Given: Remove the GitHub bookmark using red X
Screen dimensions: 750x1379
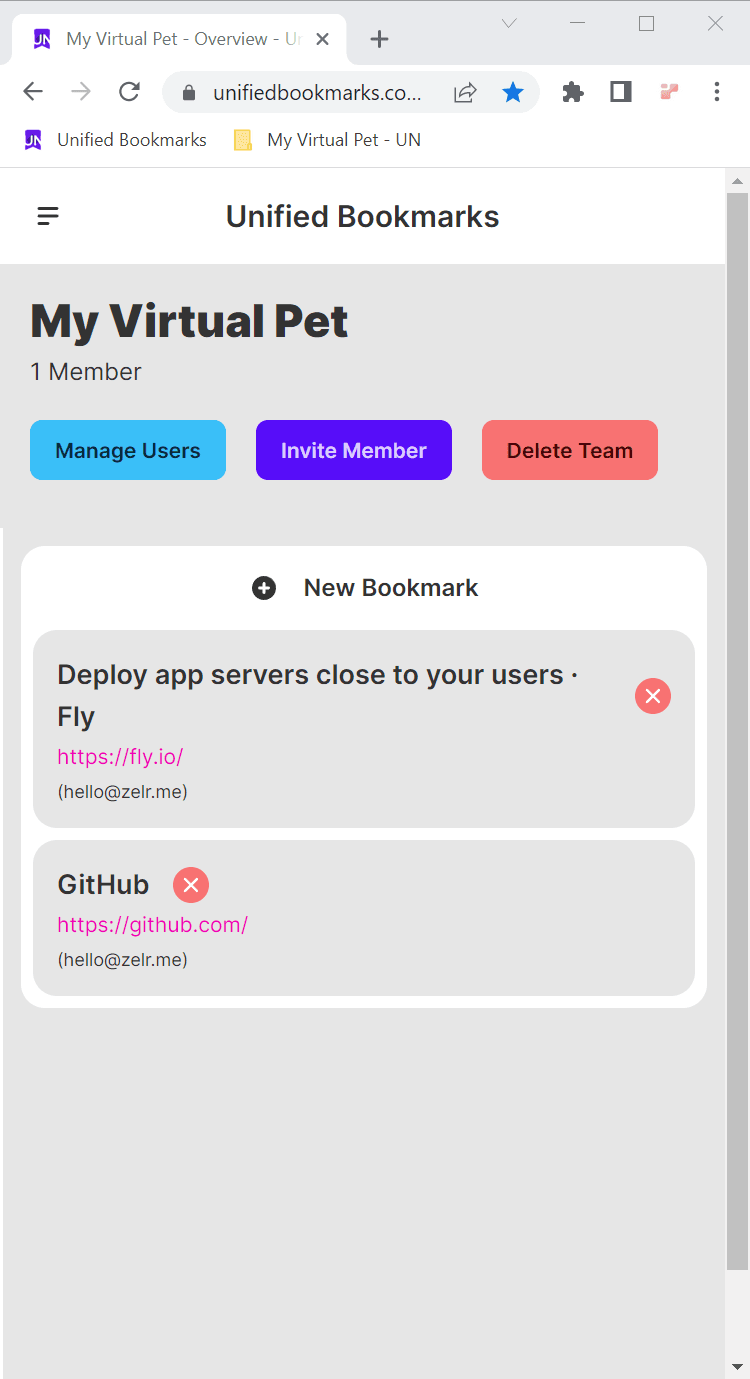Looking at the screenshot, I should point(191,885).
